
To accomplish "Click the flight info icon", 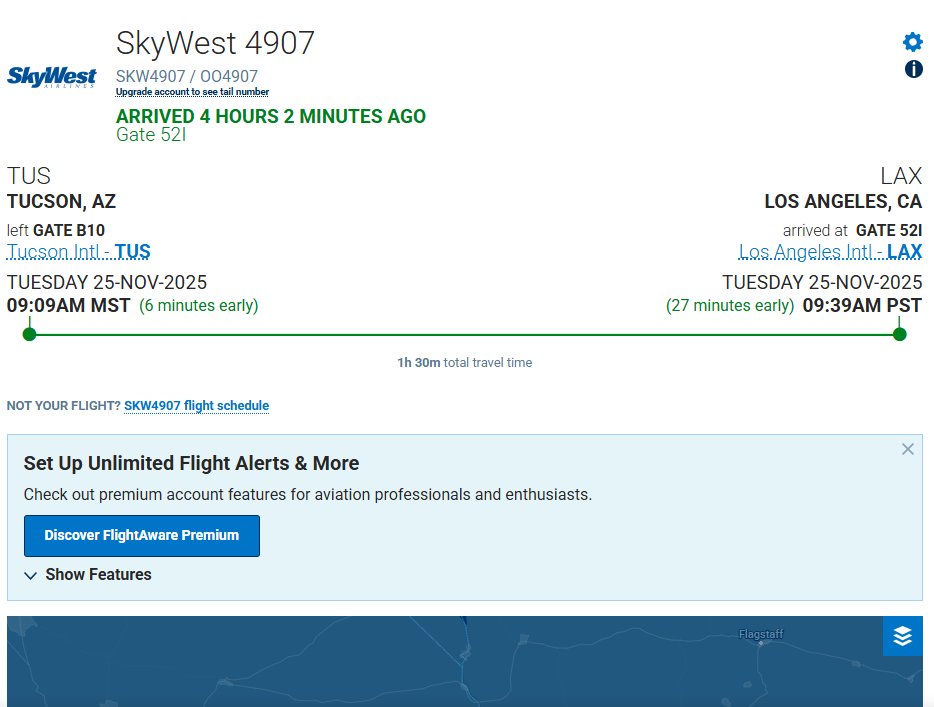I will pyautogui.click(x=913, y=69).
